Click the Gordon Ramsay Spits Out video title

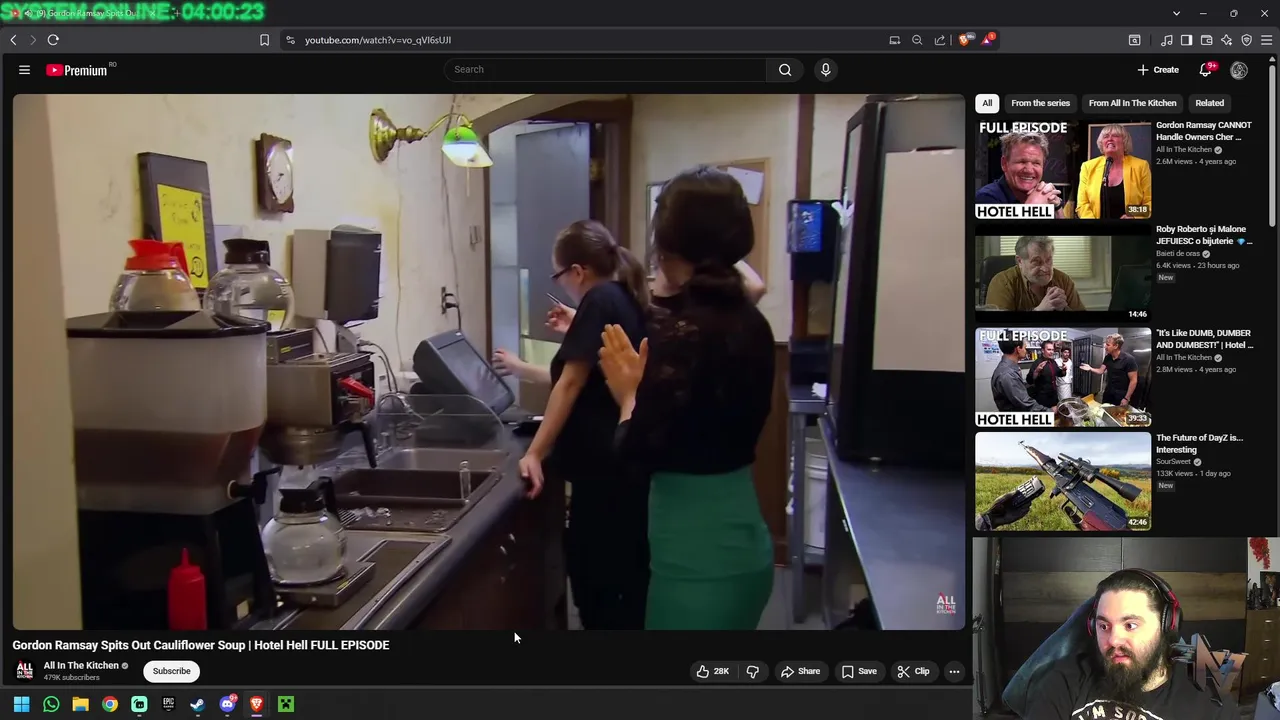tap(201, 645)
